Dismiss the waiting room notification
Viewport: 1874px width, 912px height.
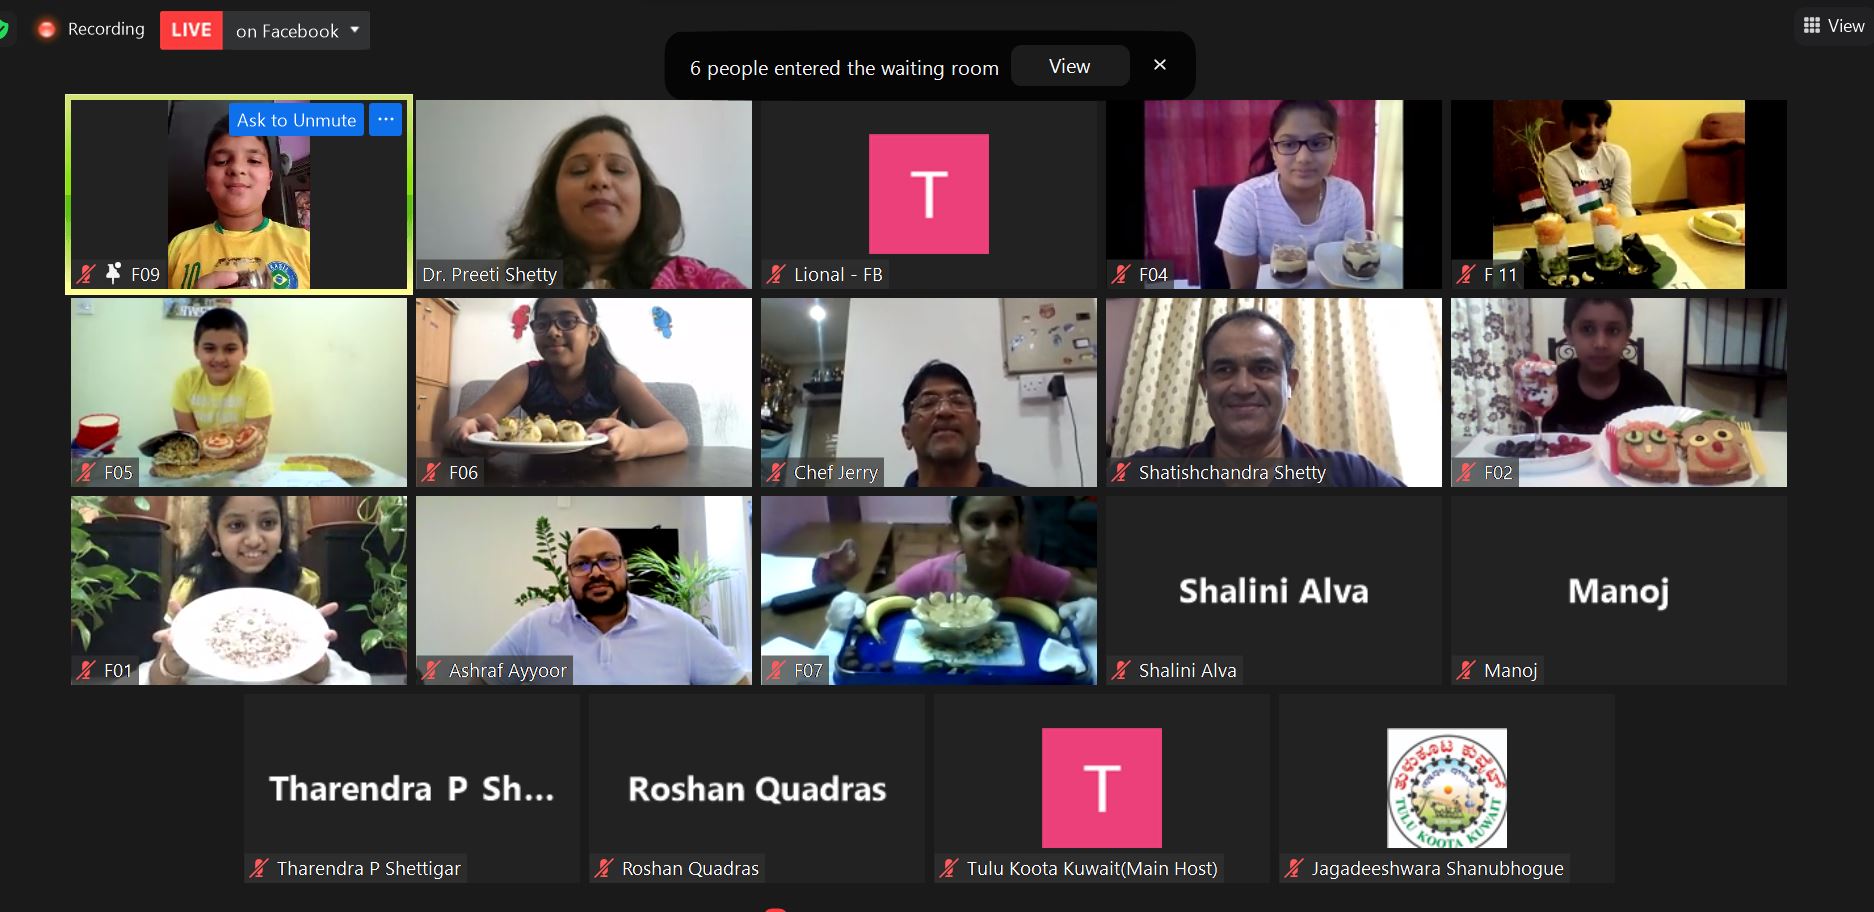(x=1160, y=65)
